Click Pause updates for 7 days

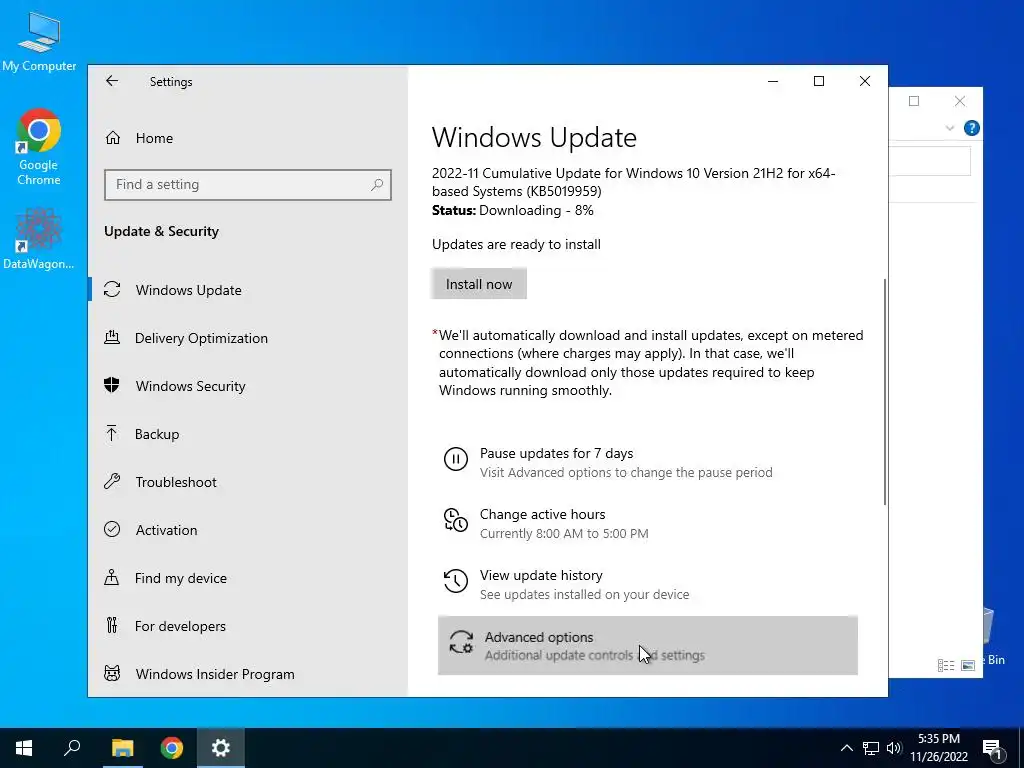coord(647,462)
